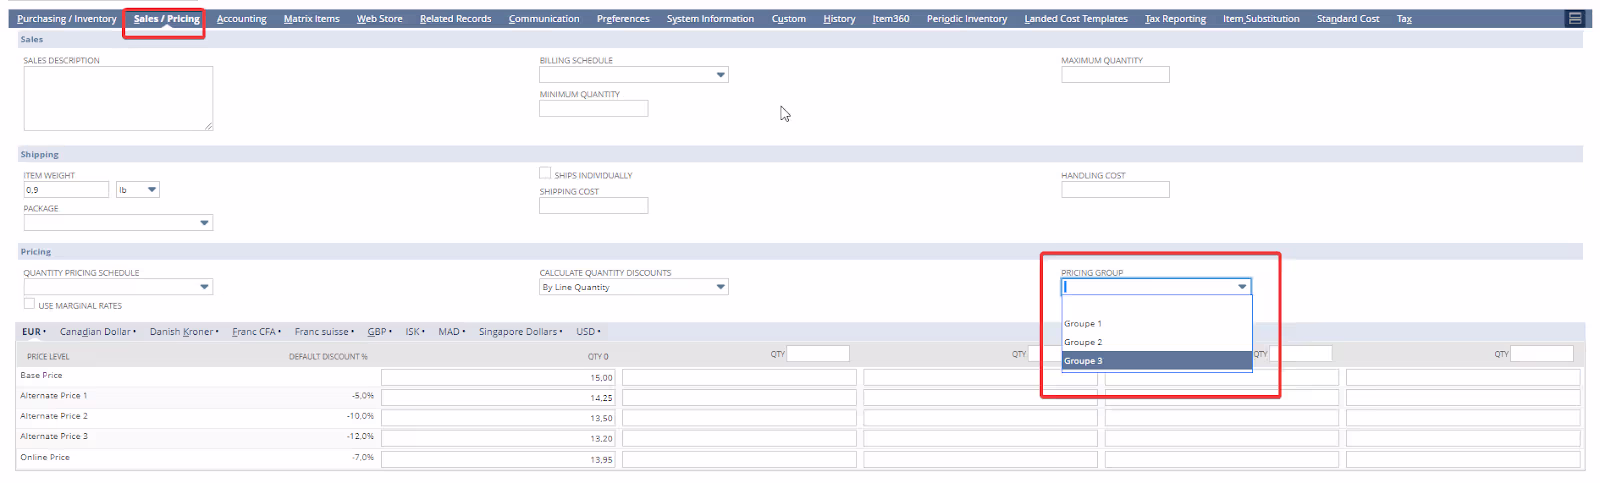Open the Accounting tab

[241, 19]
